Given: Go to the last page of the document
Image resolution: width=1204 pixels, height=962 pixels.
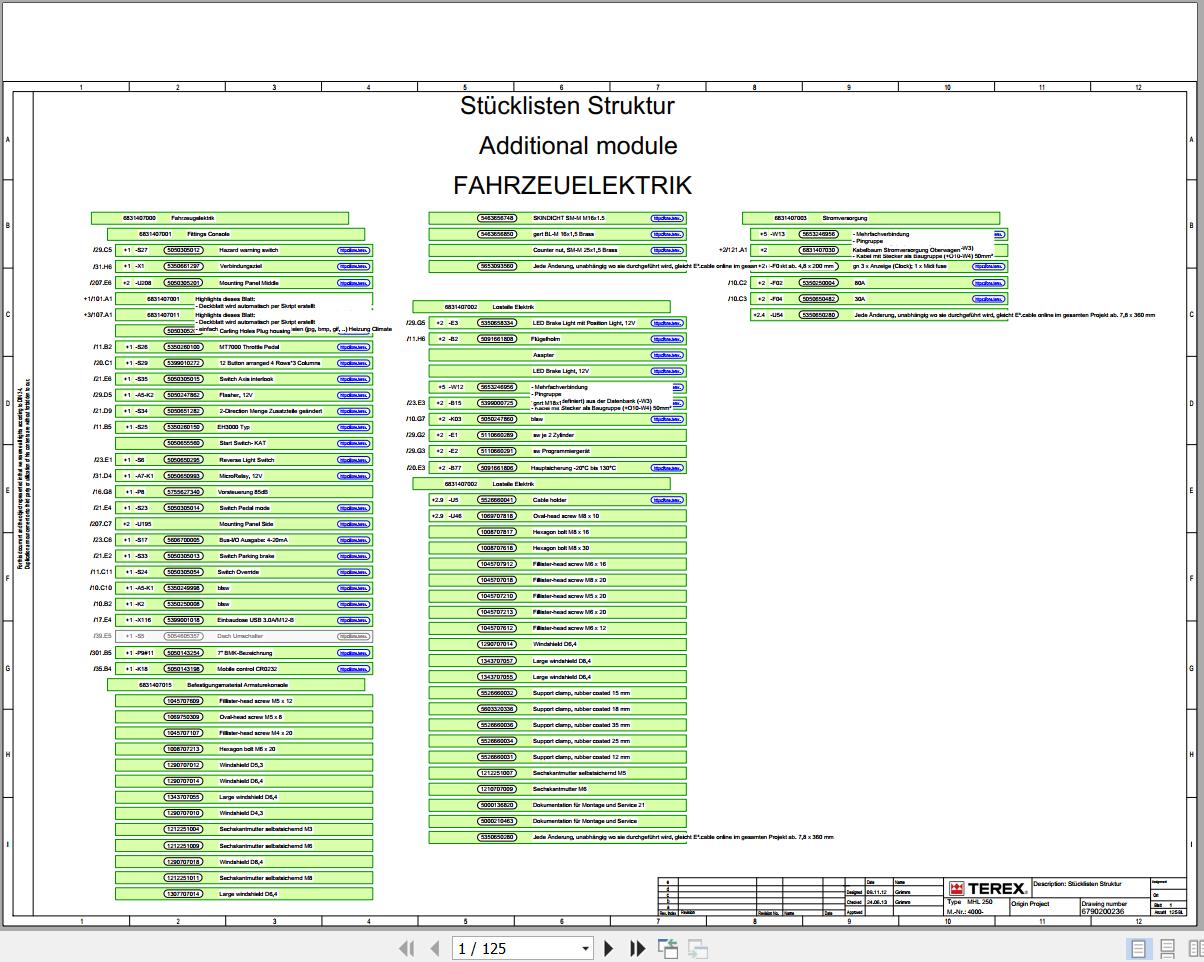Looking at the screenshot, I should [x=637, y=948].
